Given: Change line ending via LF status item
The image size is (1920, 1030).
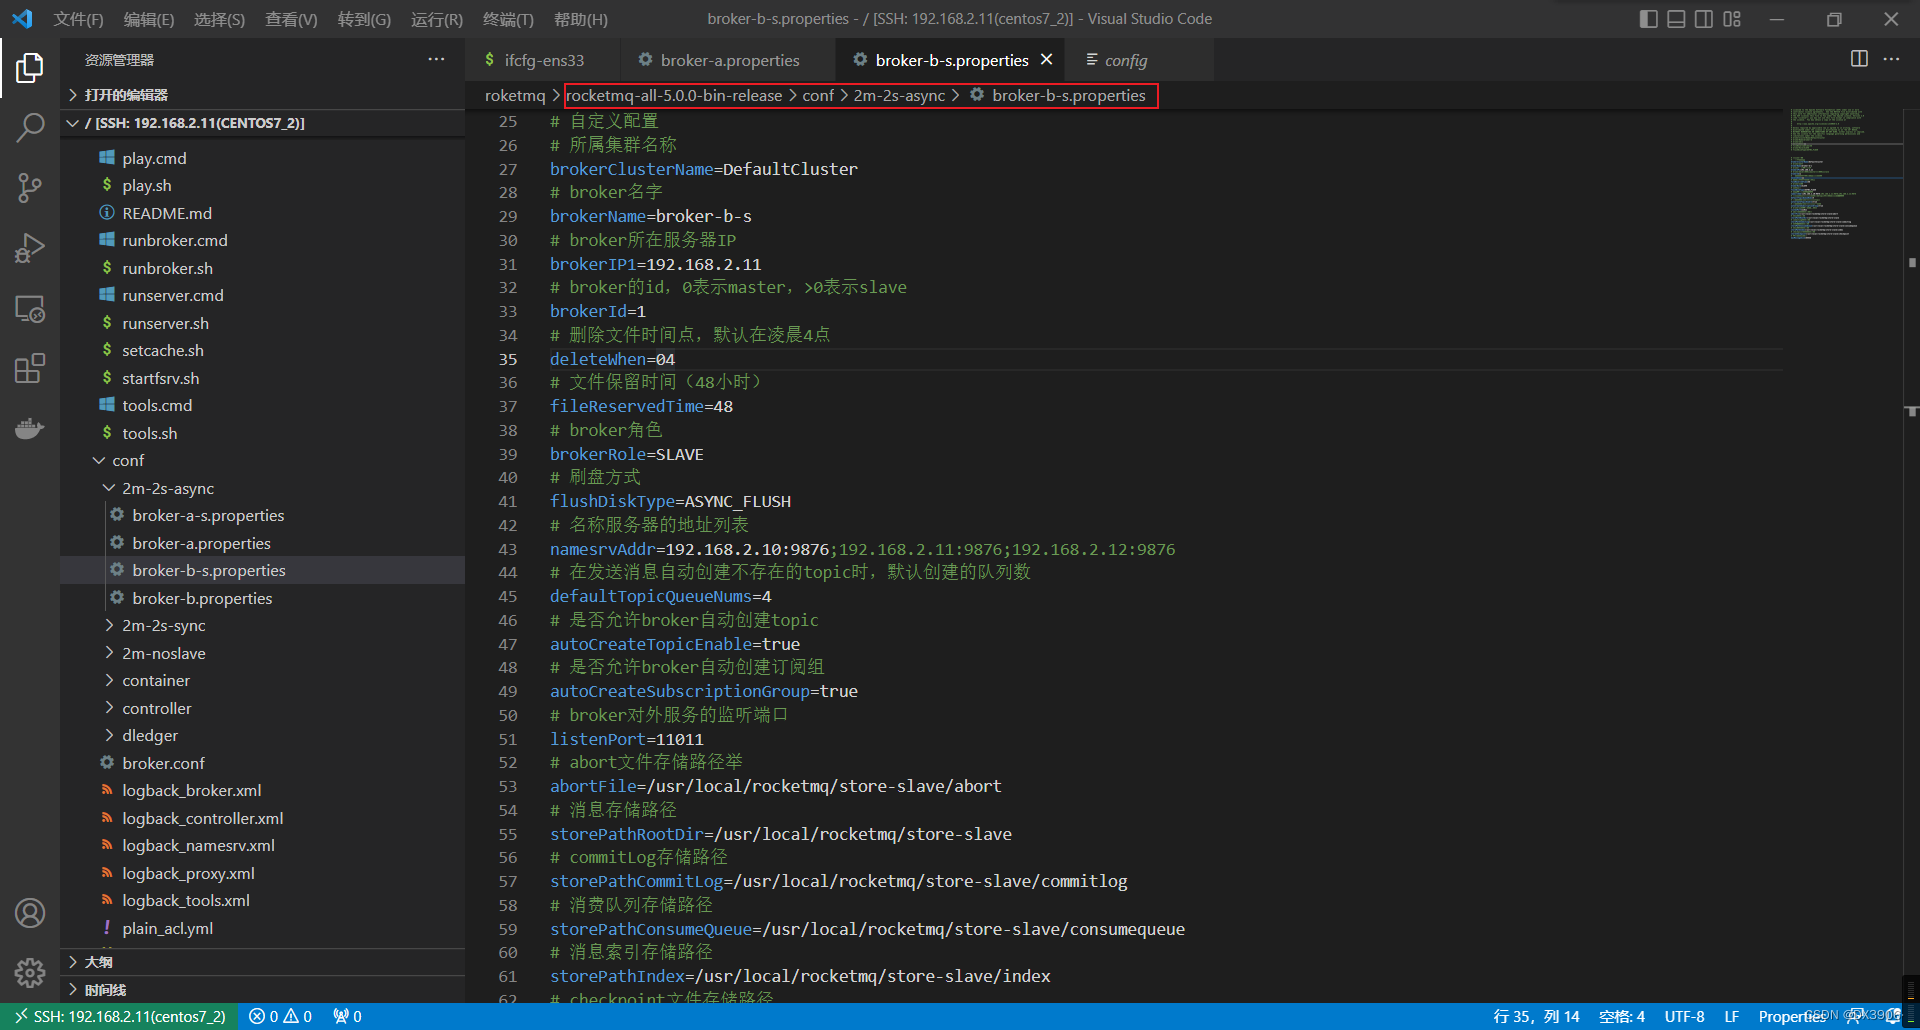Looking at the screenshot, I should 1731,1016.
